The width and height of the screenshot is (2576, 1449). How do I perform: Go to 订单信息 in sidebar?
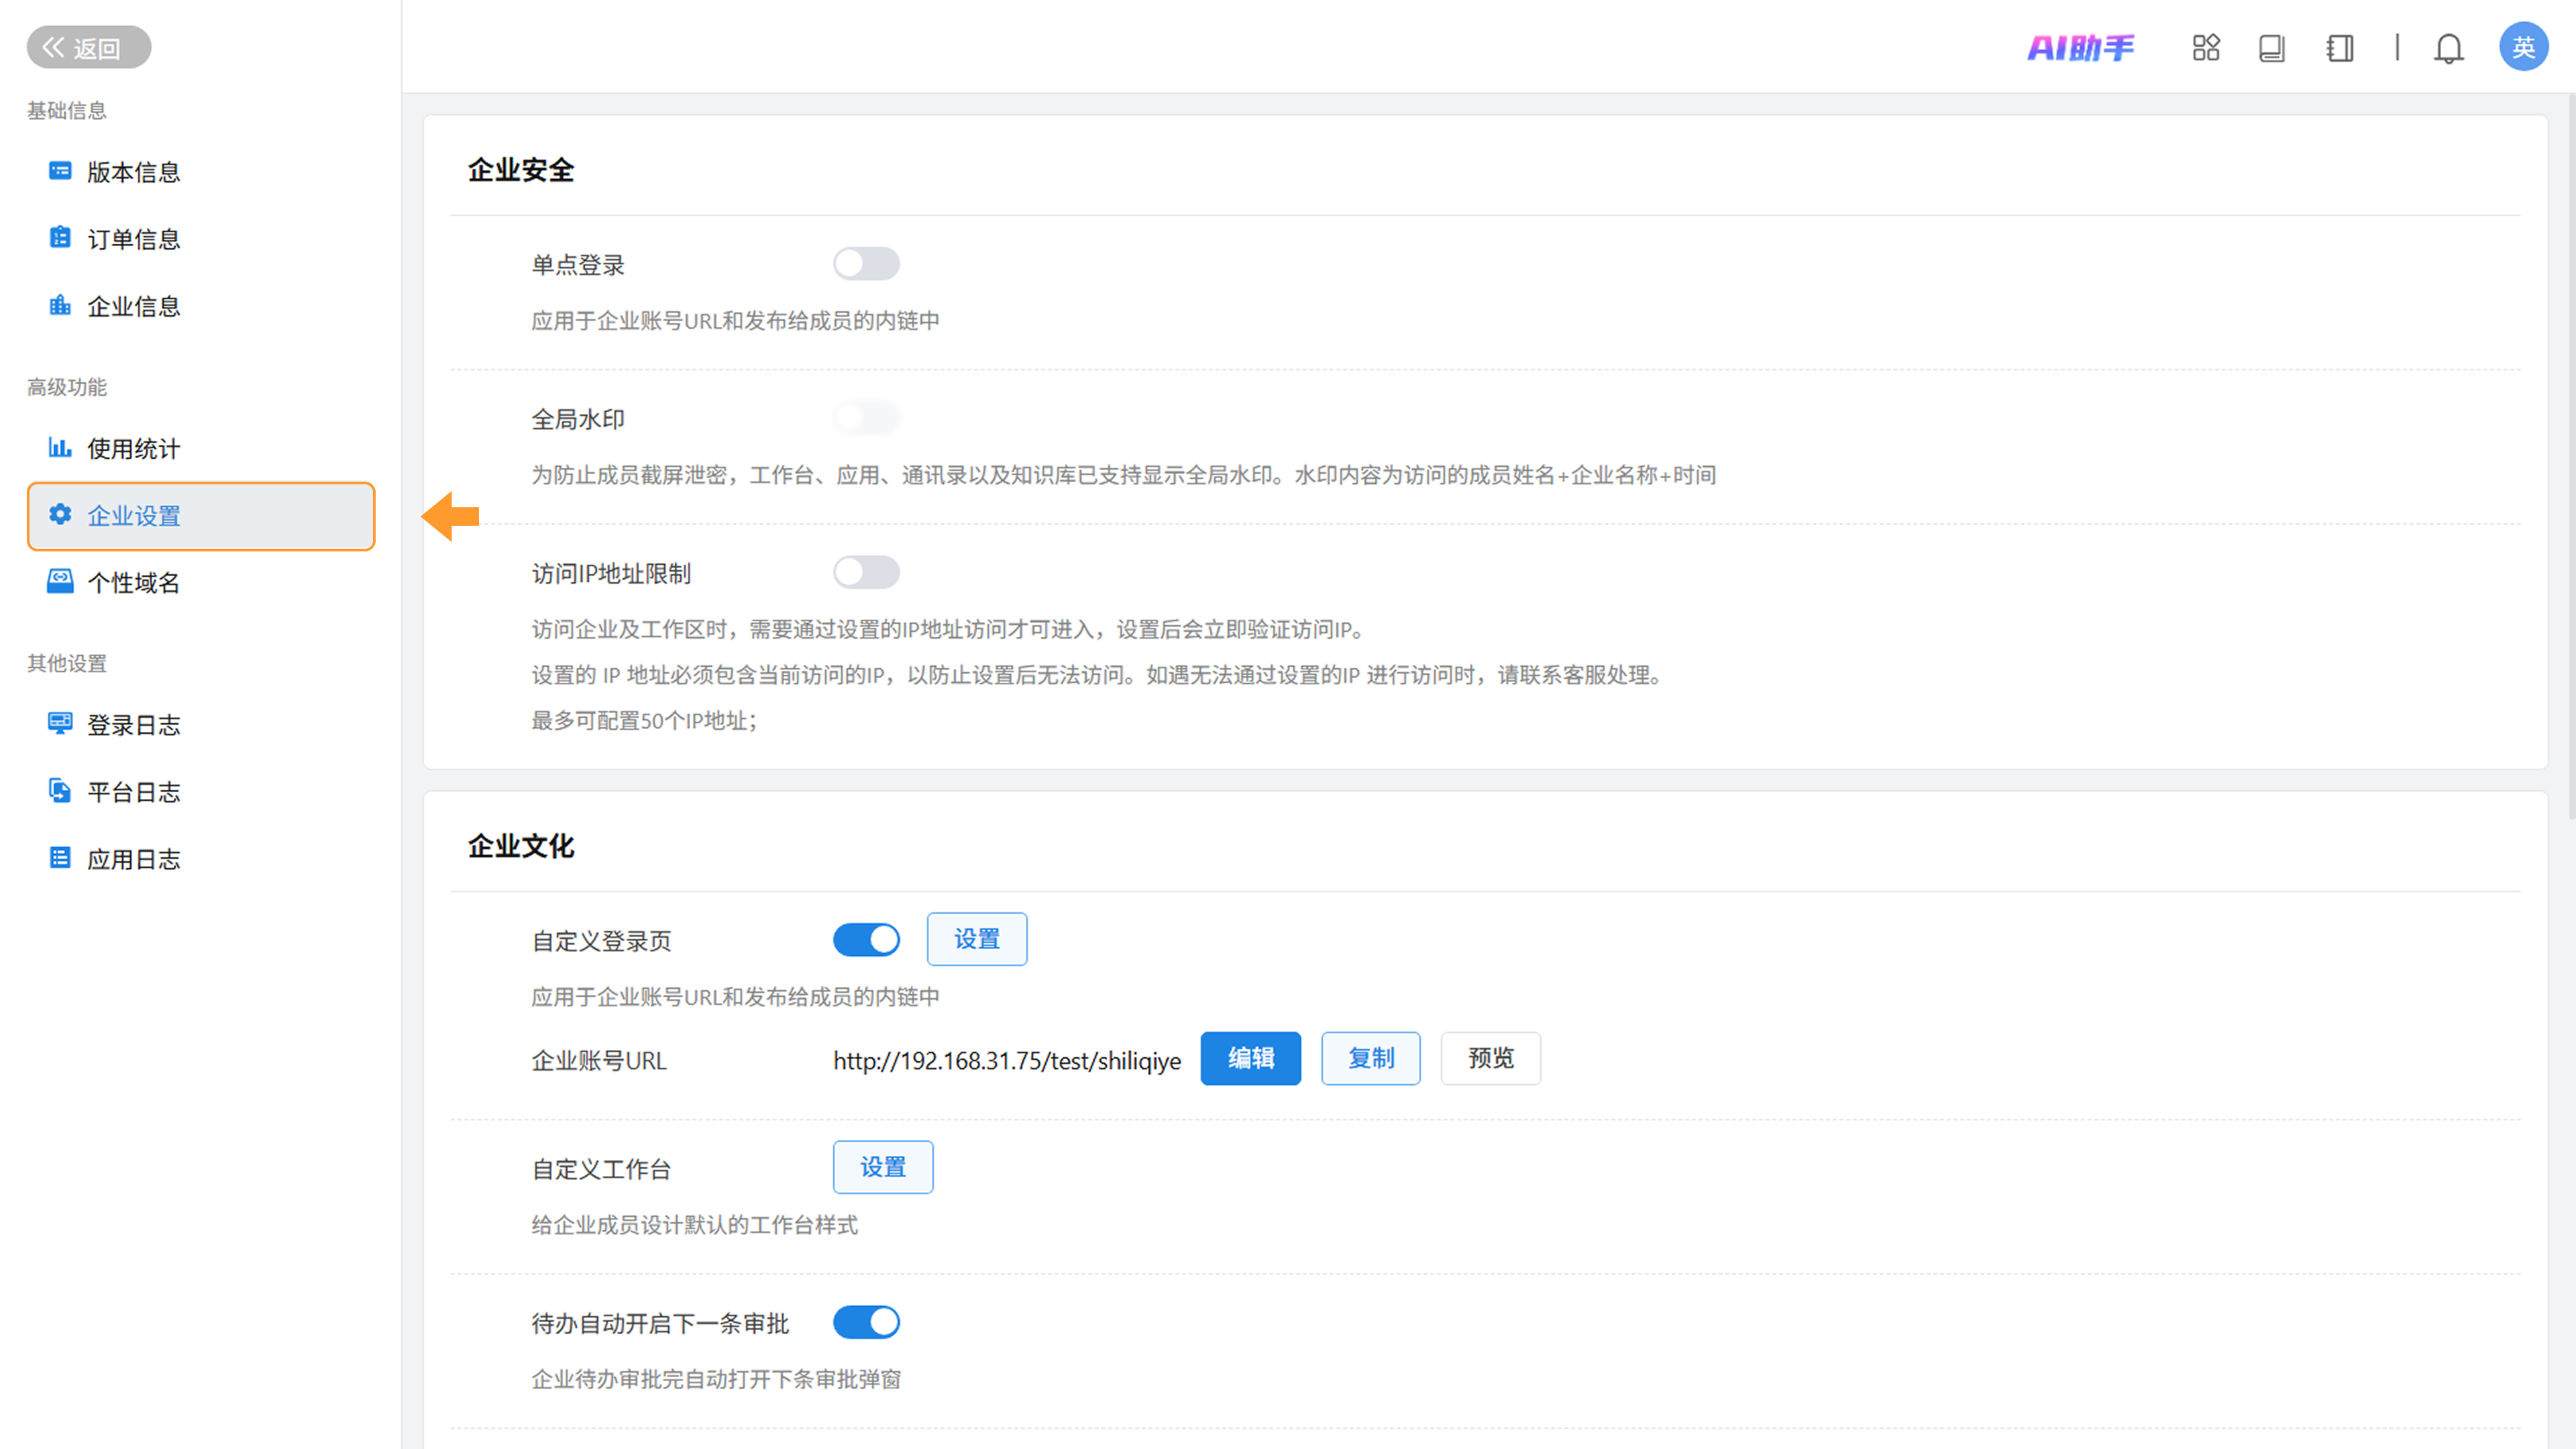tap(133, 239)
